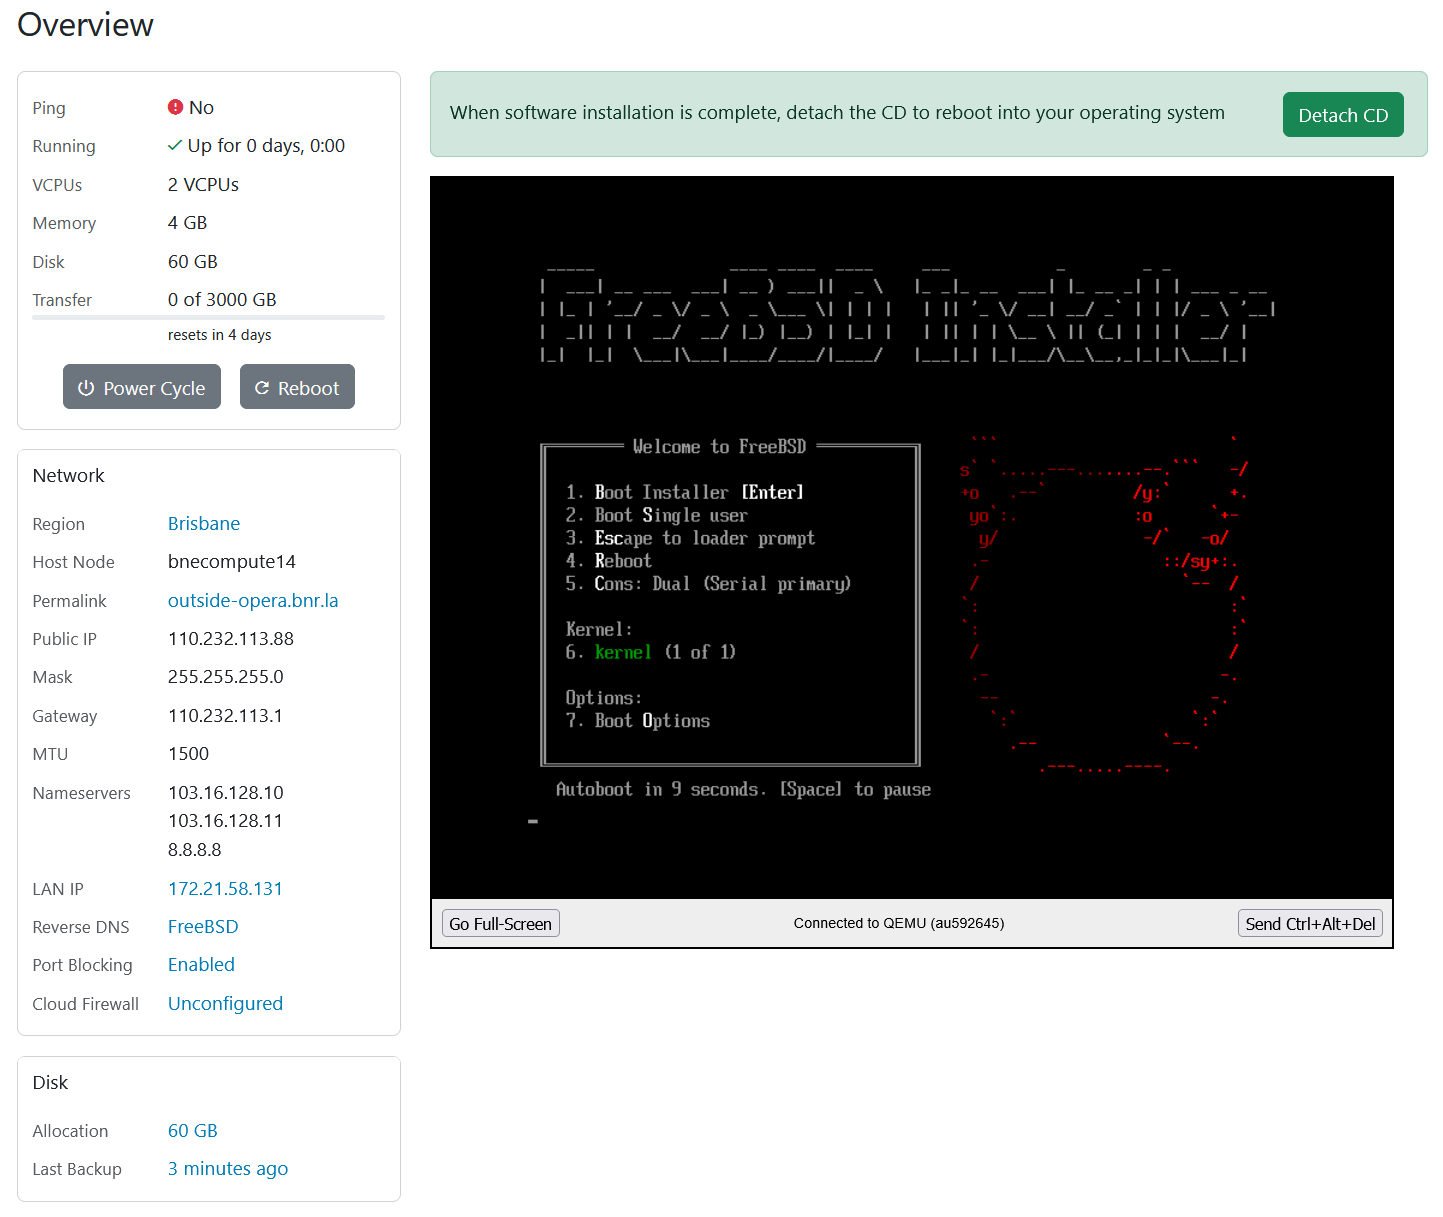The width and height of the screenshot is (1443, 1217).
Task: Click the LAN IP 172.21.58.131 link
Action: click(x=225, y=888)
